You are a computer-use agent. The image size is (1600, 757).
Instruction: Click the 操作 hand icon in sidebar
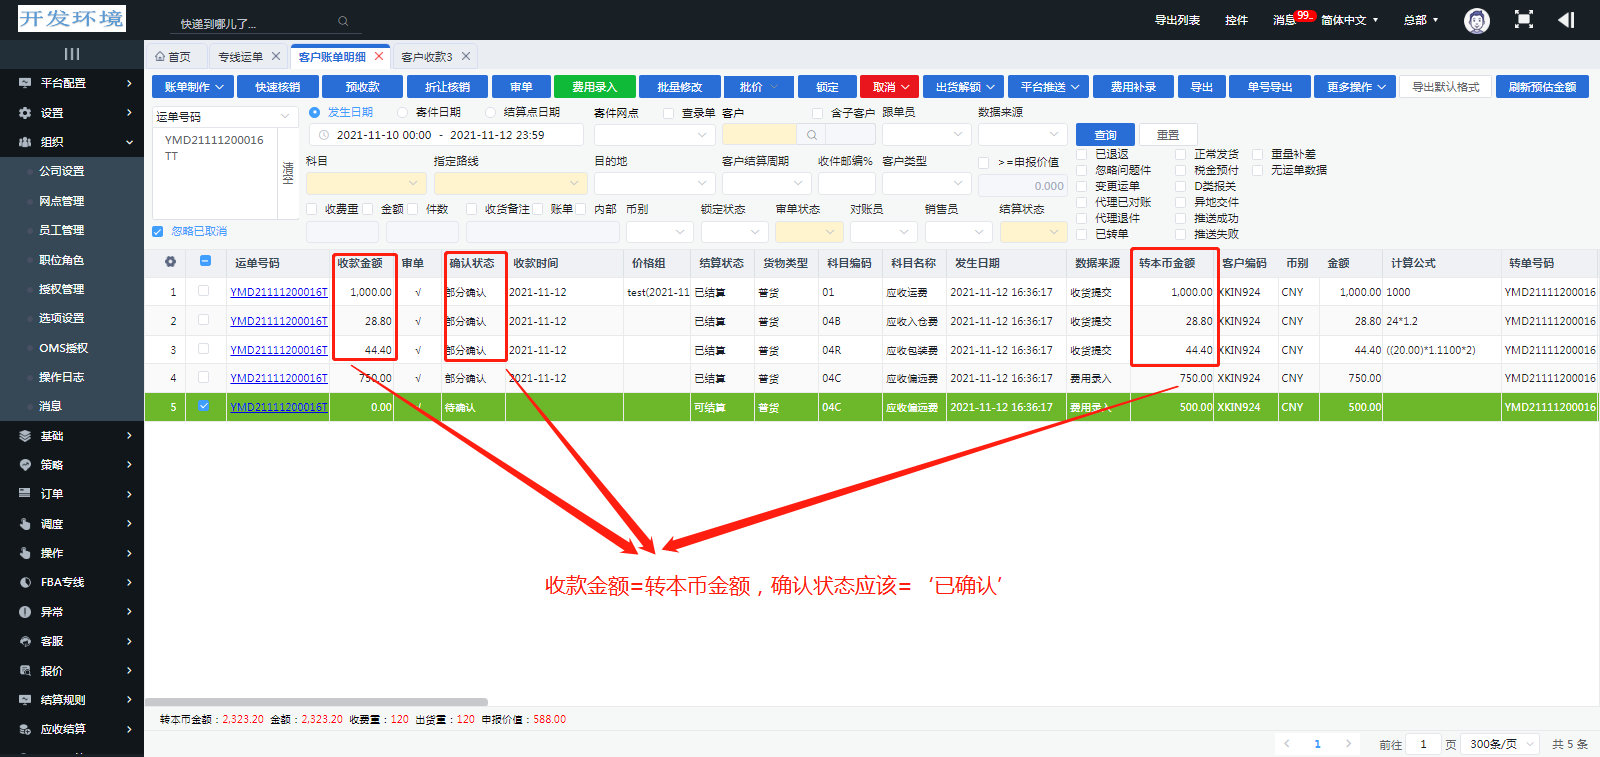[25, 553]
